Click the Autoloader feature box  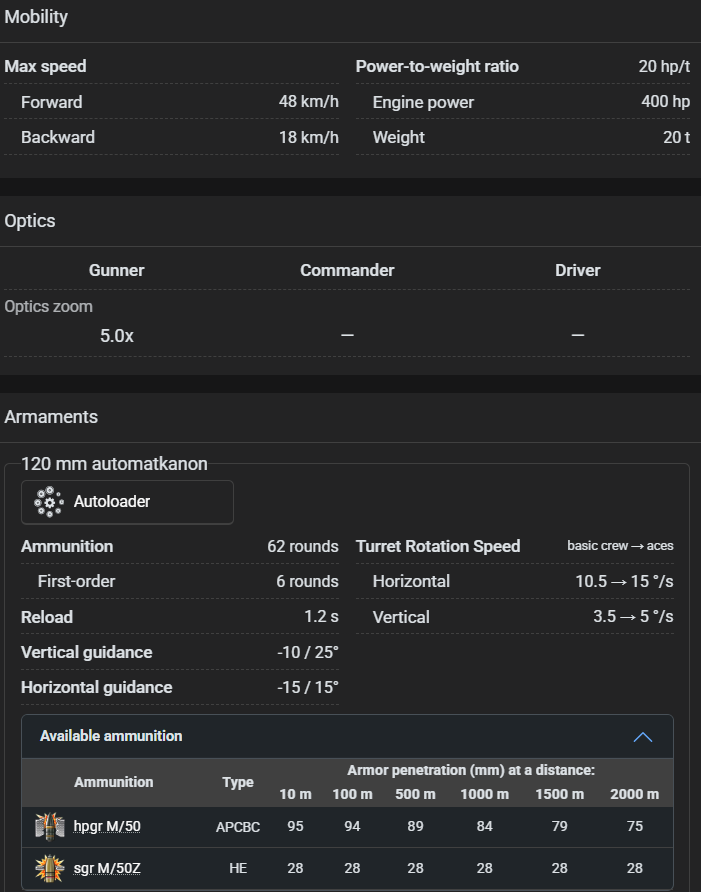(127, 502)
